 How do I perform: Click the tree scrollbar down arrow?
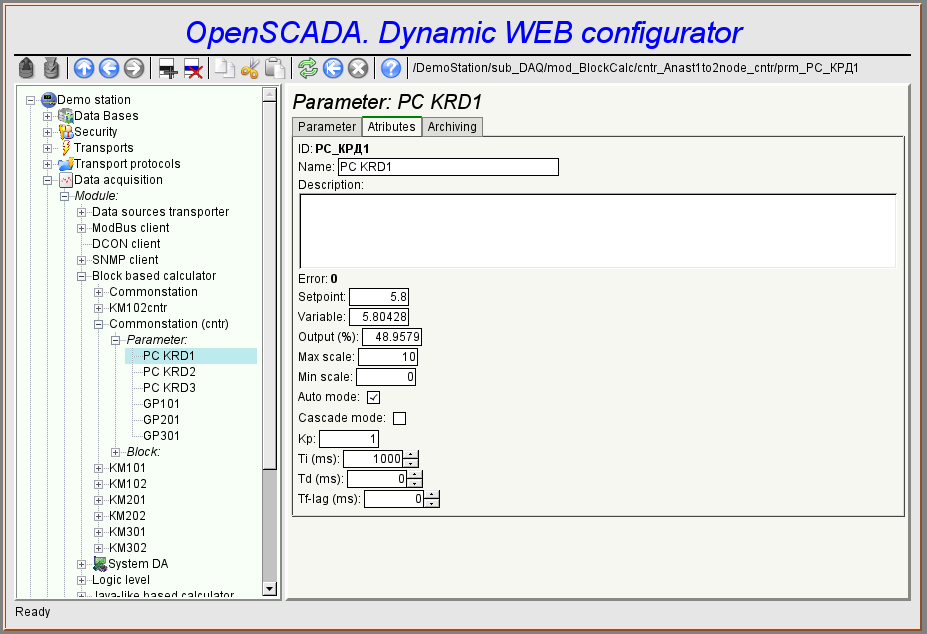(x=270, y=588)
